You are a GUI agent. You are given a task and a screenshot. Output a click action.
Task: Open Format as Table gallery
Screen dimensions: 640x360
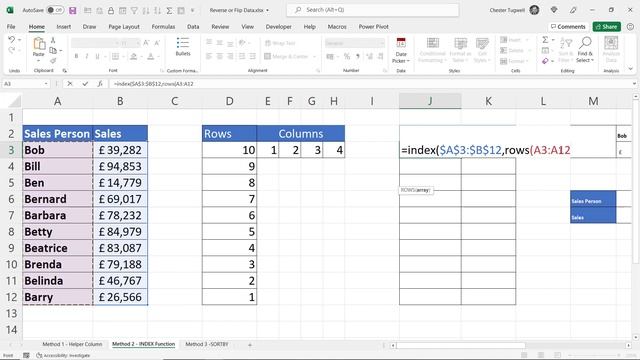460,50
